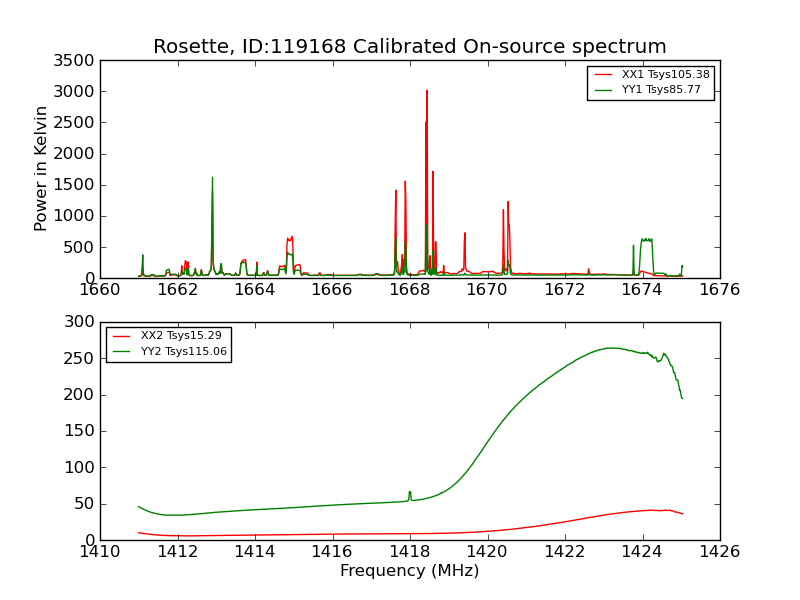This screenshot has width=800, height=600.
Task: Click the 1424 x-axis tick label
Action: tap(643, 552)
